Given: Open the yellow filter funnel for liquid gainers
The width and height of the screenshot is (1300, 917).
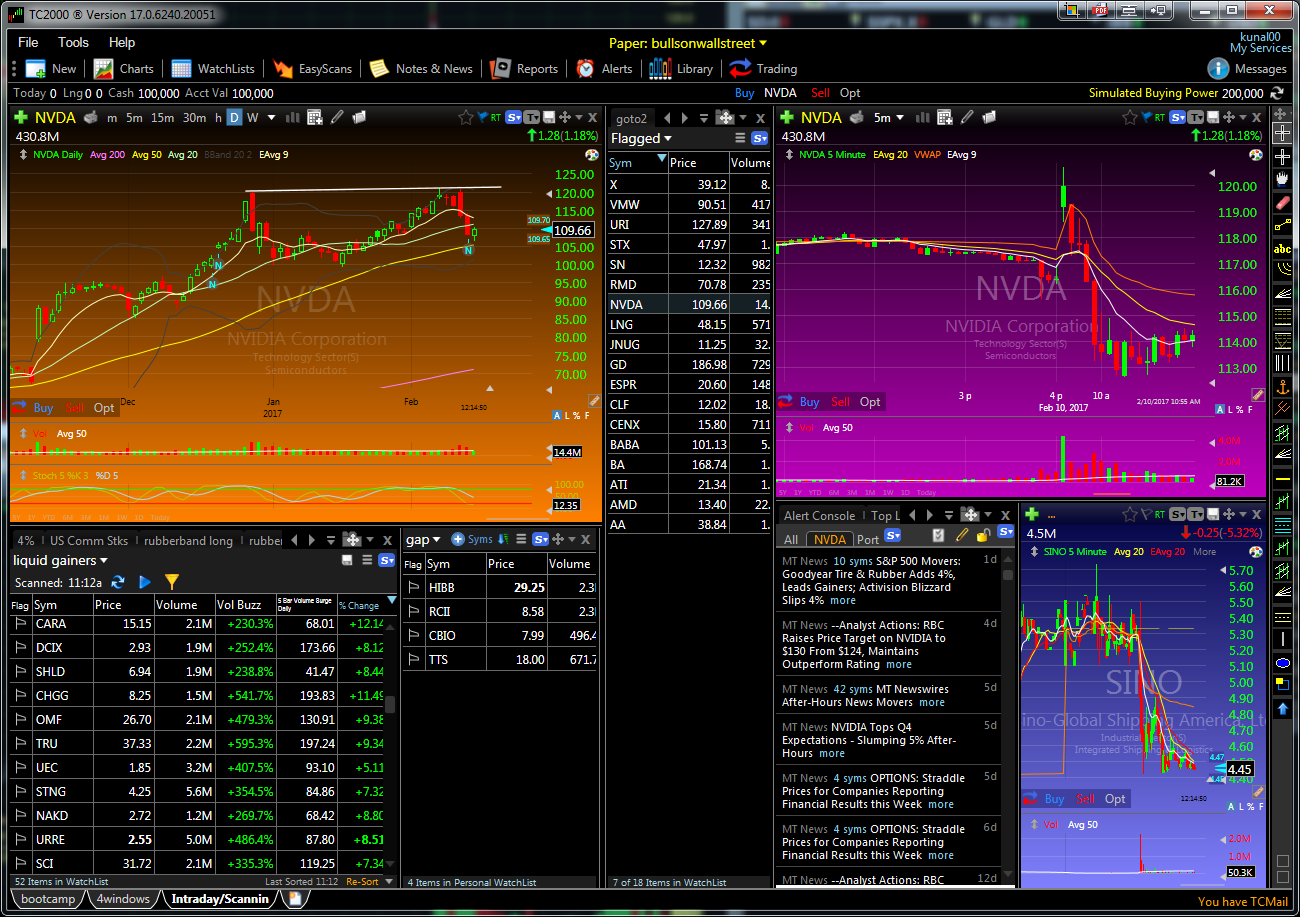Looking at the screenshot, I should pos(172,582).
